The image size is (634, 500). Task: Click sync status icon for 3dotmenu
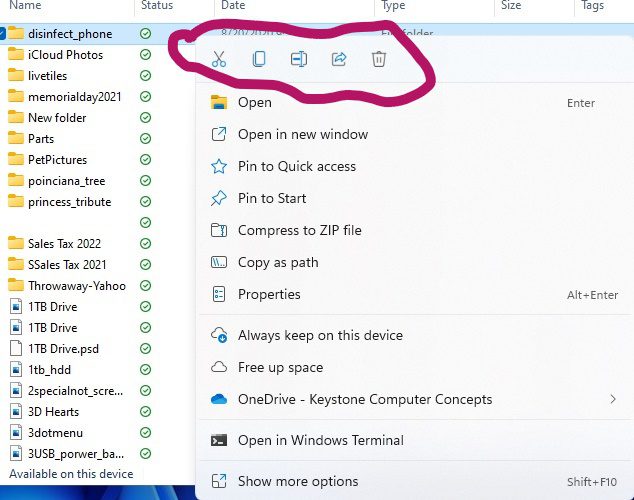[146, 433]
